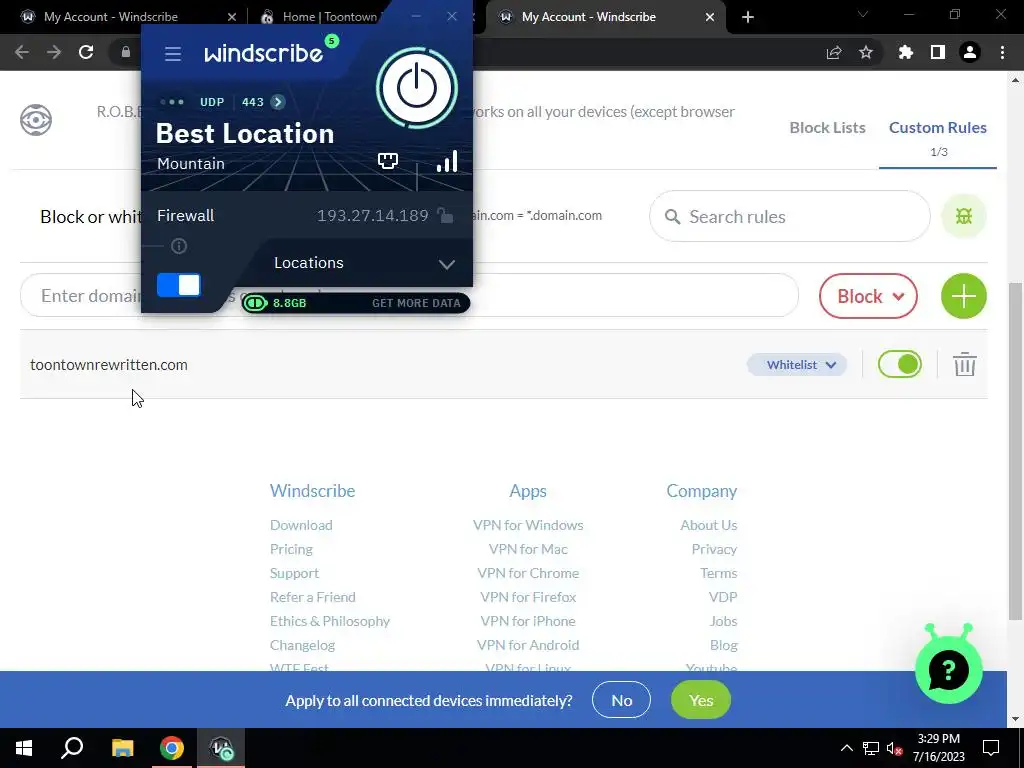
Task: Open the firewall info icon
Action: tap(179, 246)
